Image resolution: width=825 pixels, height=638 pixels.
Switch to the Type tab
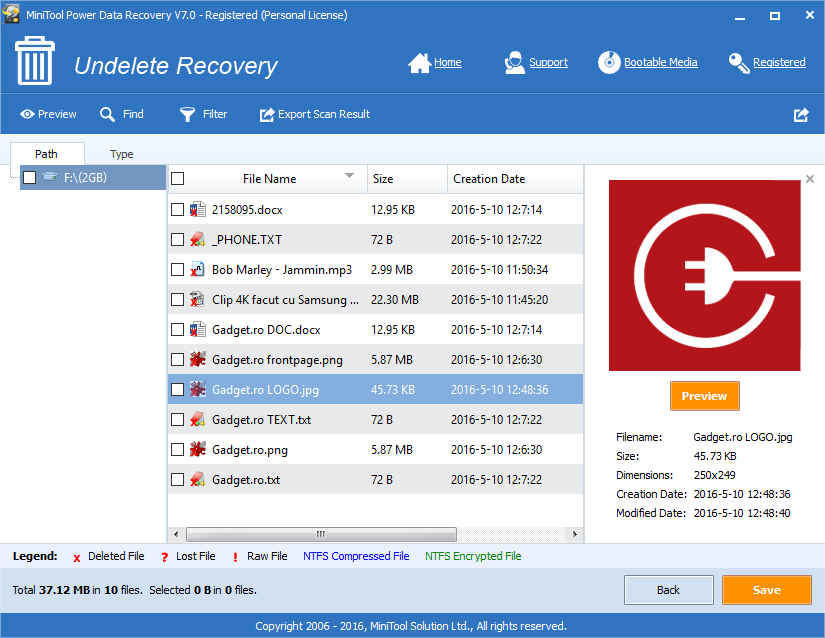122,154
